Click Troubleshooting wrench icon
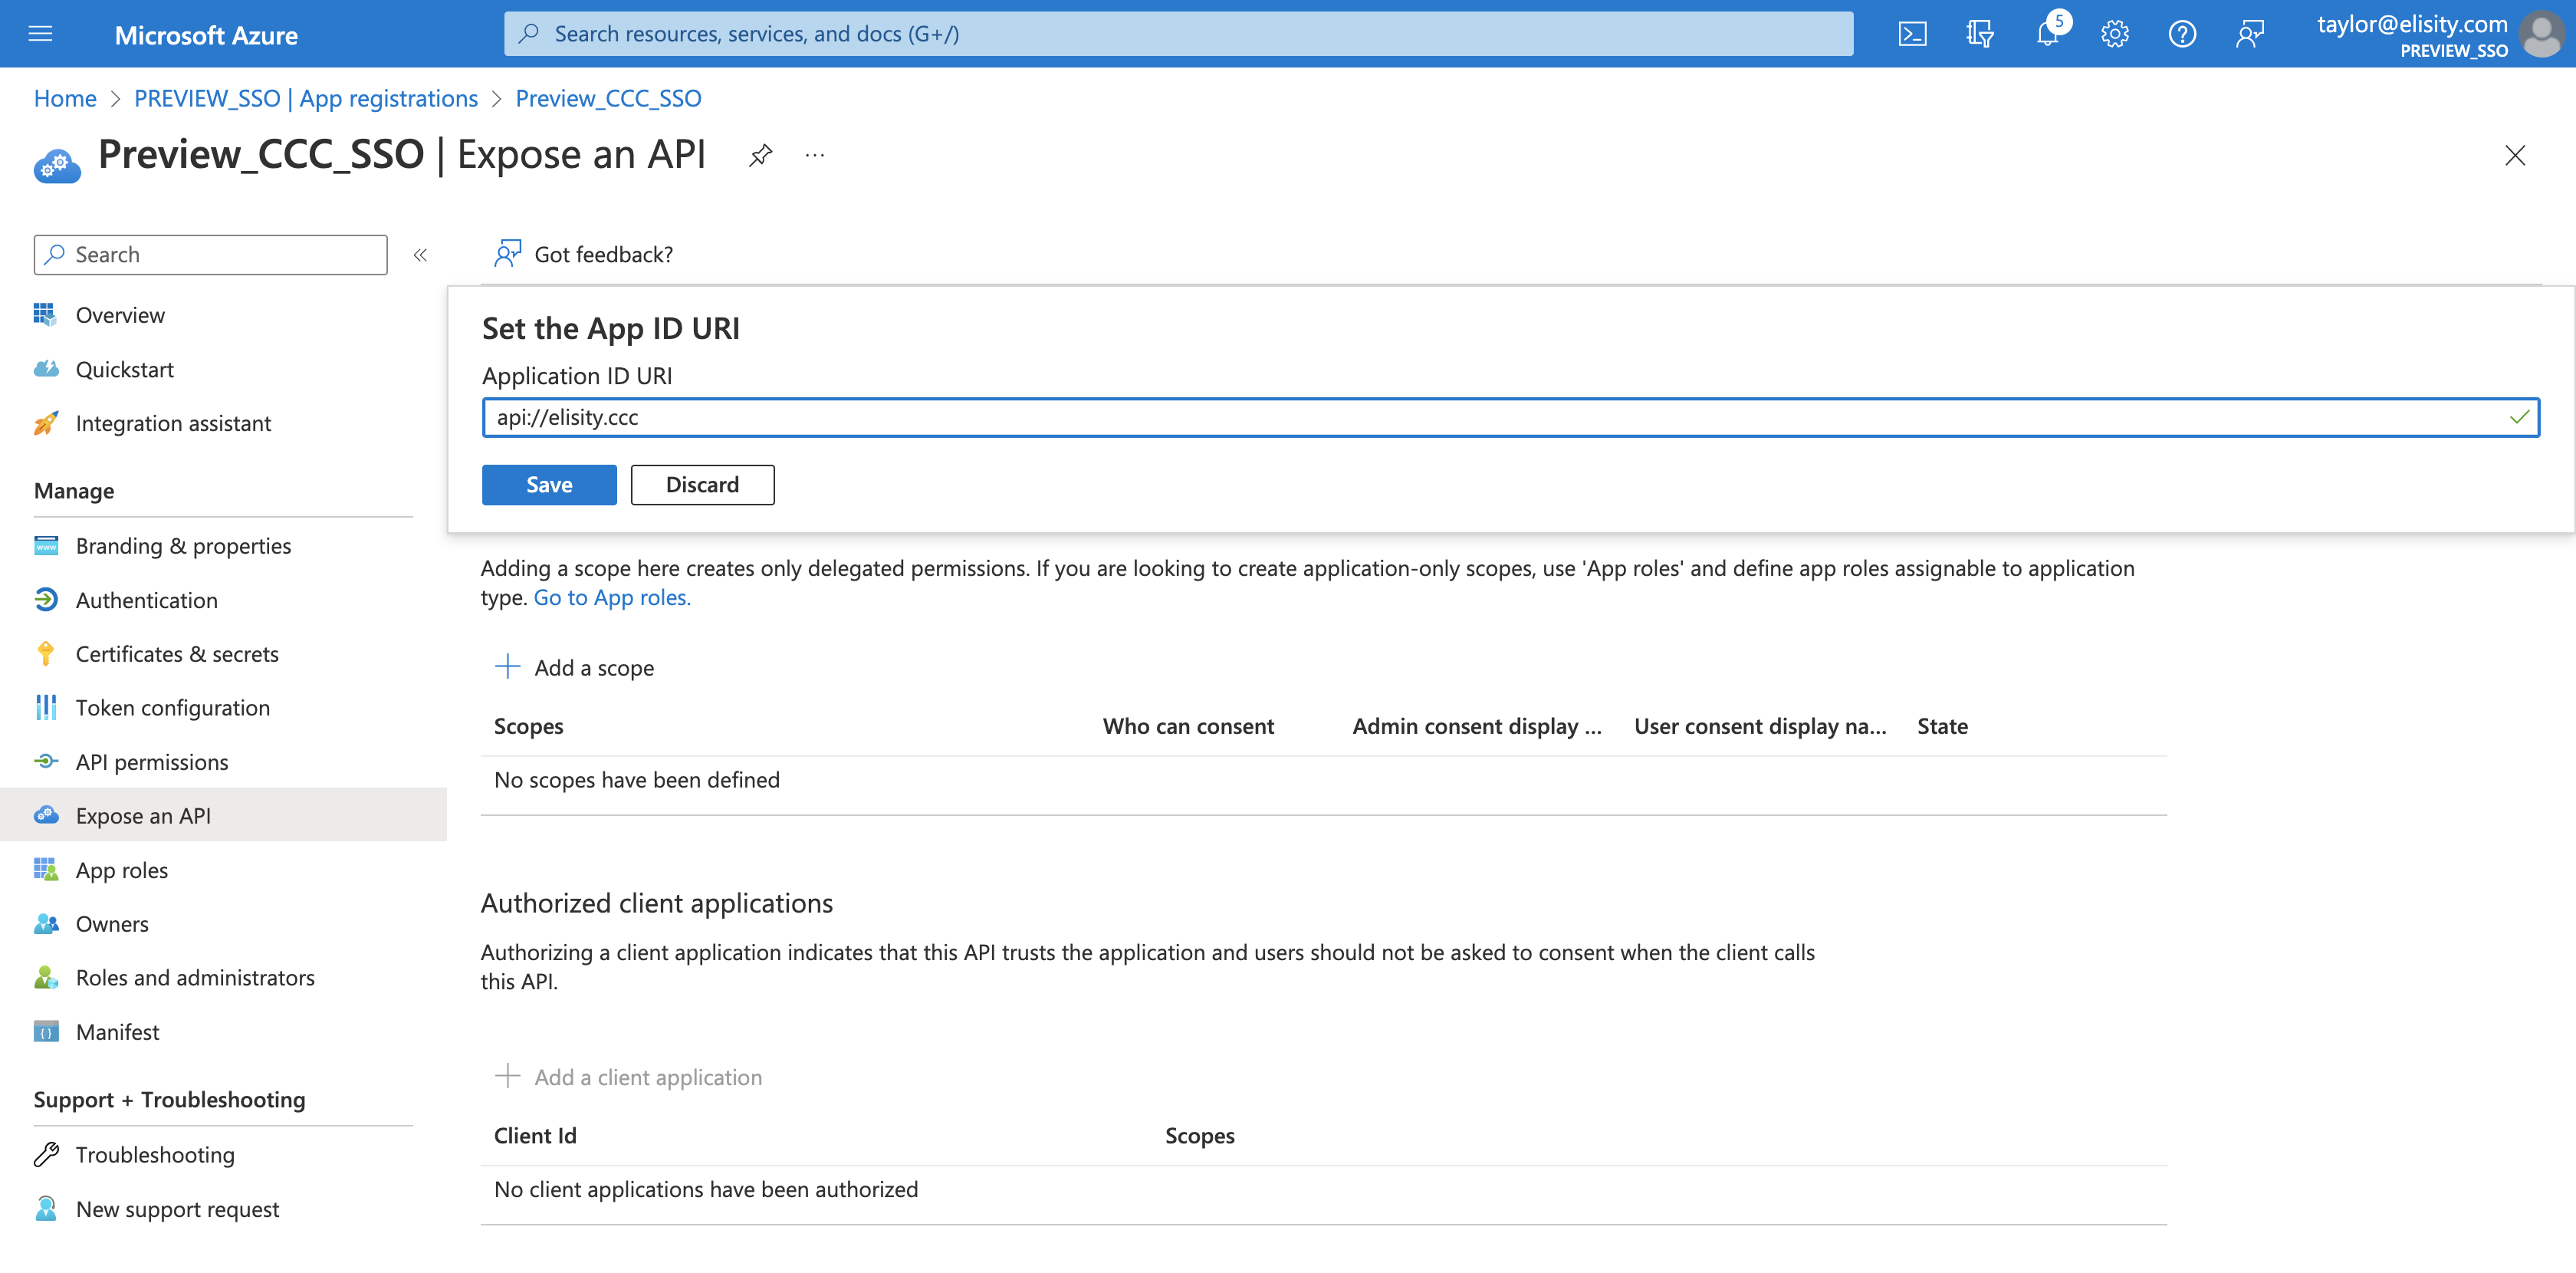The height and width of the screenshot is (1273, 2576). (x=46, y=1155)
